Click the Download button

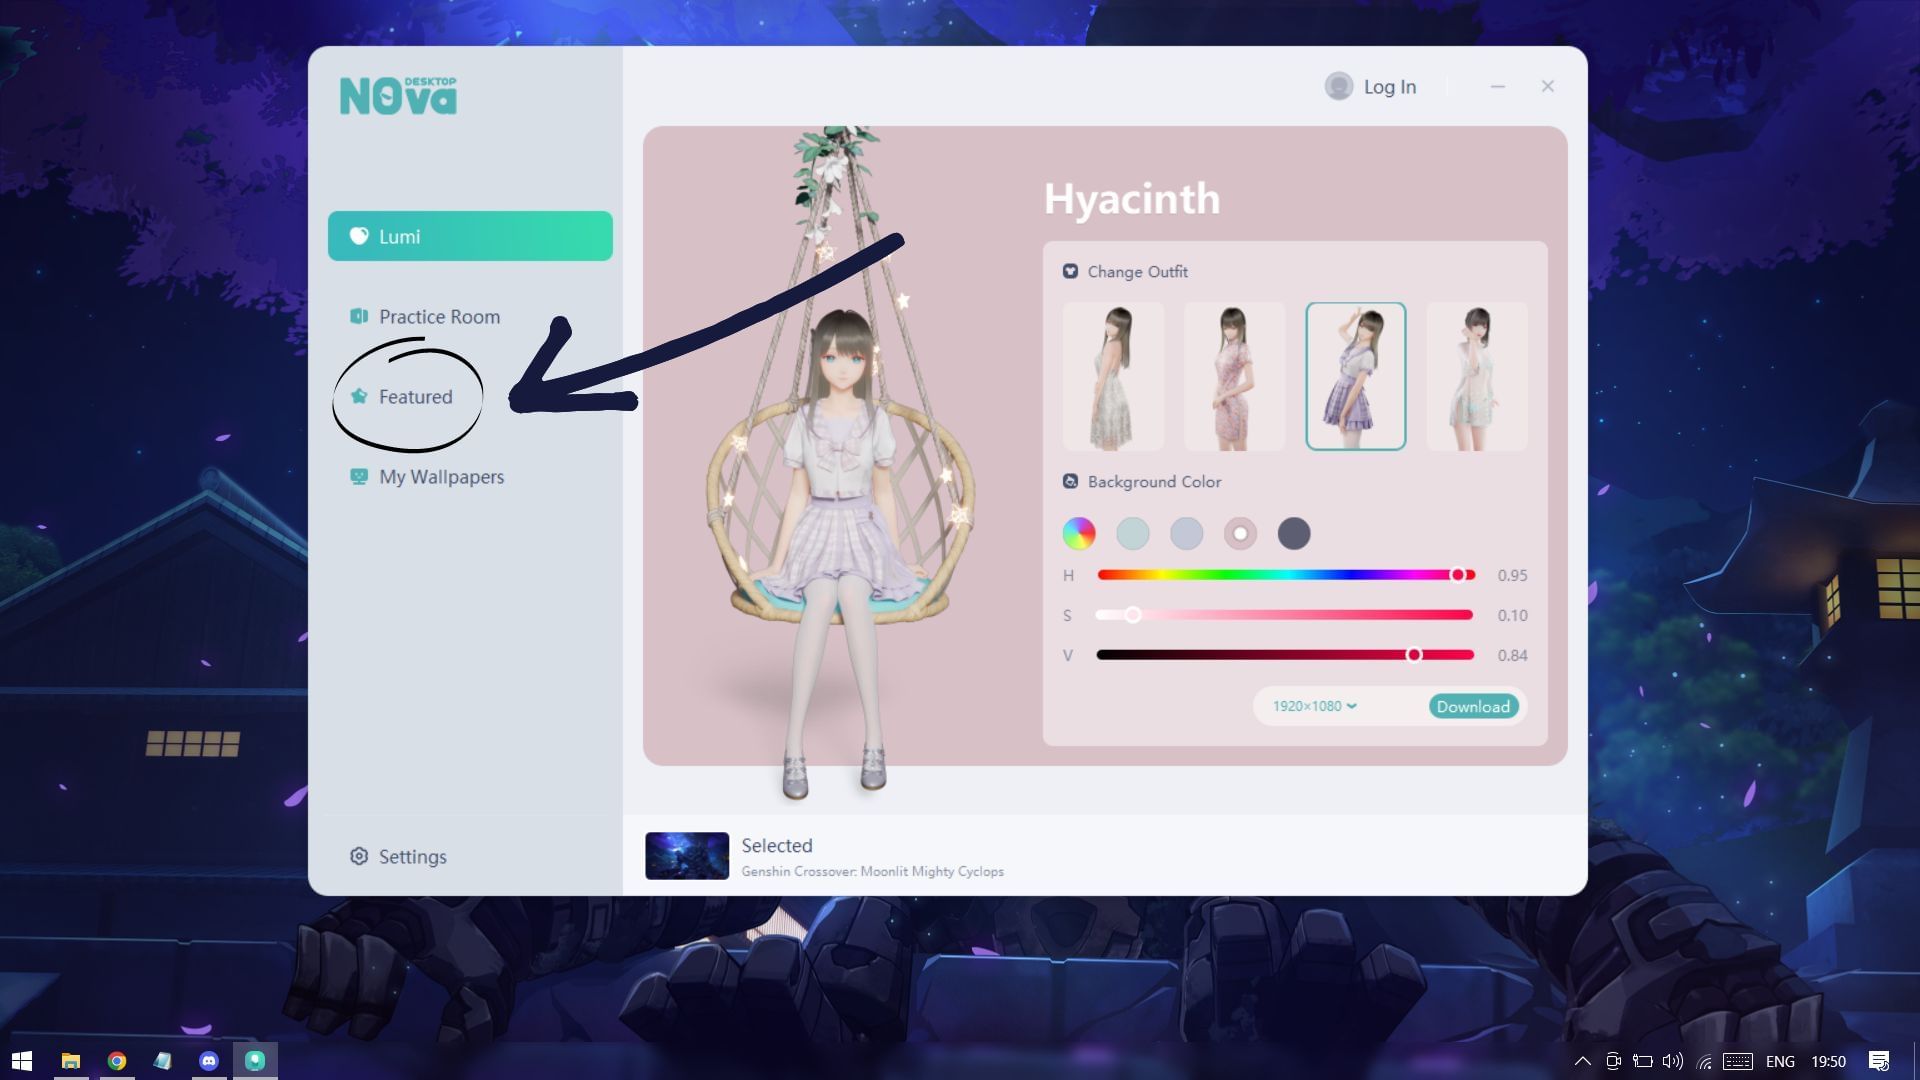[x=1473, y=706]
